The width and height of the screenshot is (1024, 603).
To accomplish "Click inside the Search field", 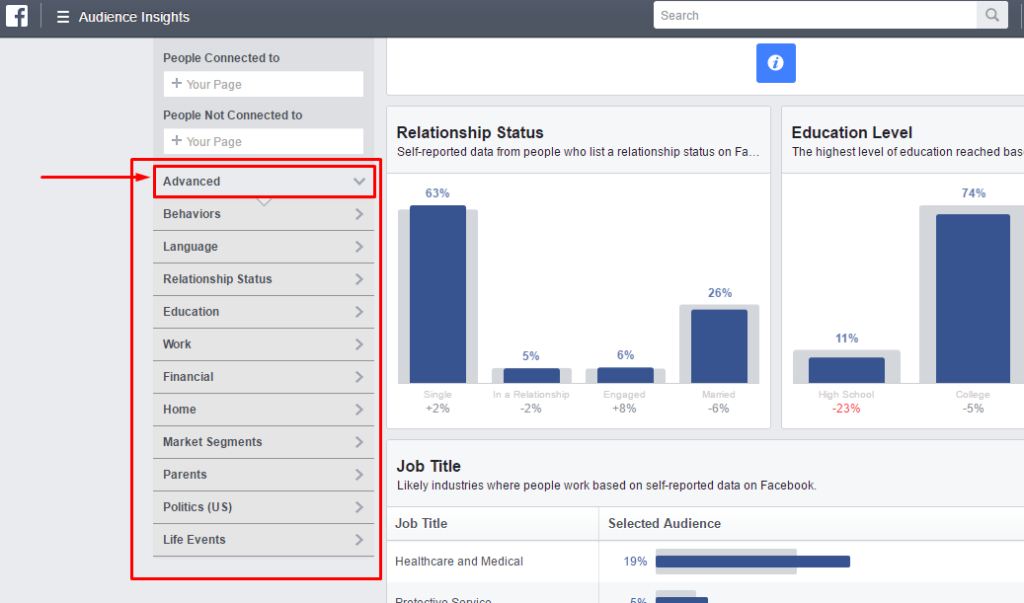I will pos(815,15).
